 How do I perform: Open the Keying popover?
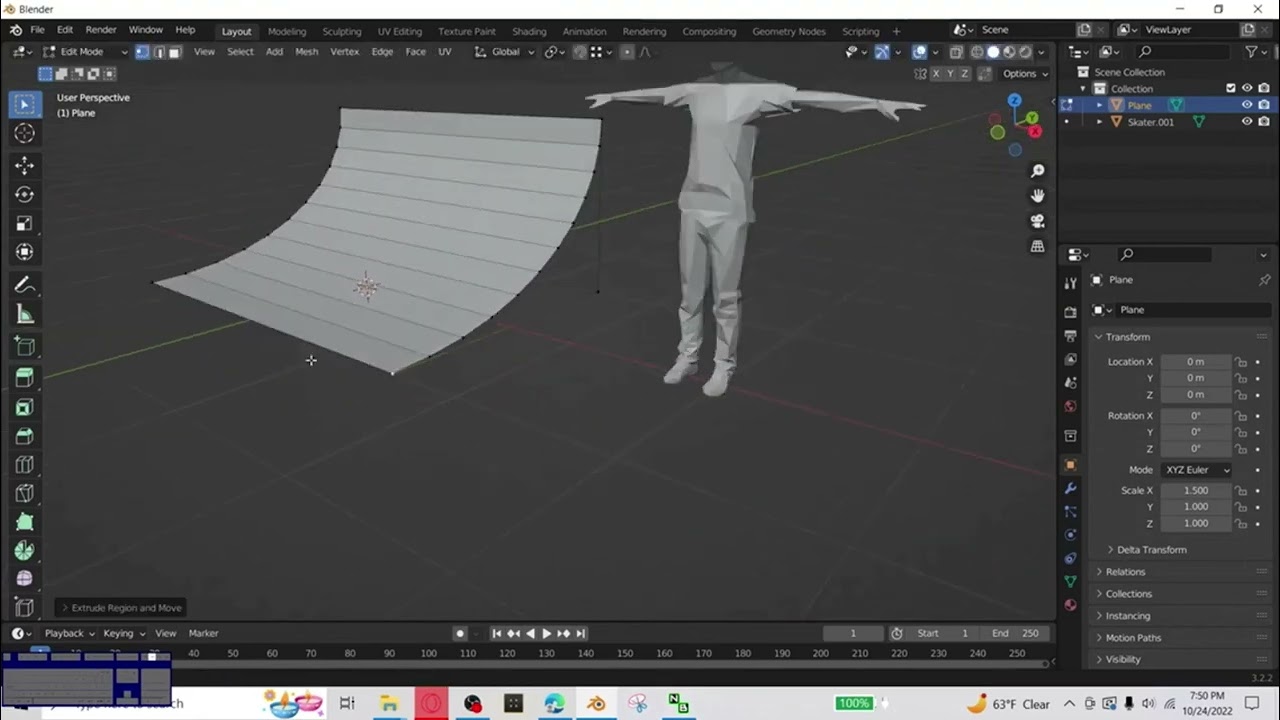124,633
